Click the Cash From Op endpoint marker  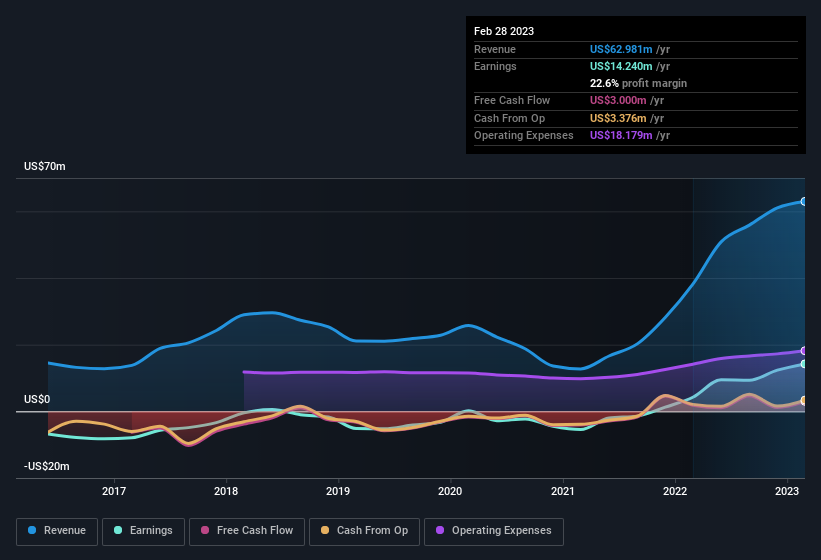804,401
